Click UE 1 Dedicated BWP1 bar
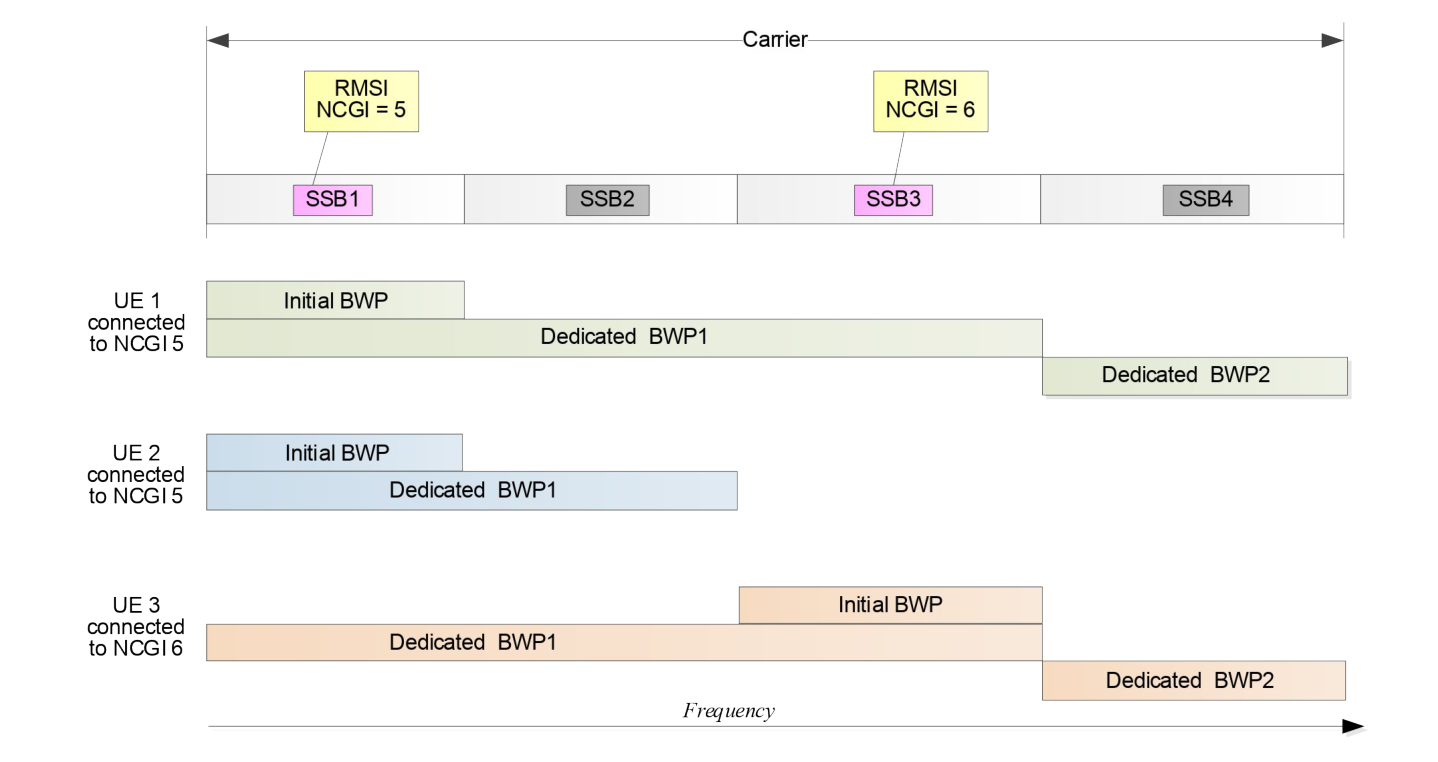 pyautogui.click(x=624, y=338)
